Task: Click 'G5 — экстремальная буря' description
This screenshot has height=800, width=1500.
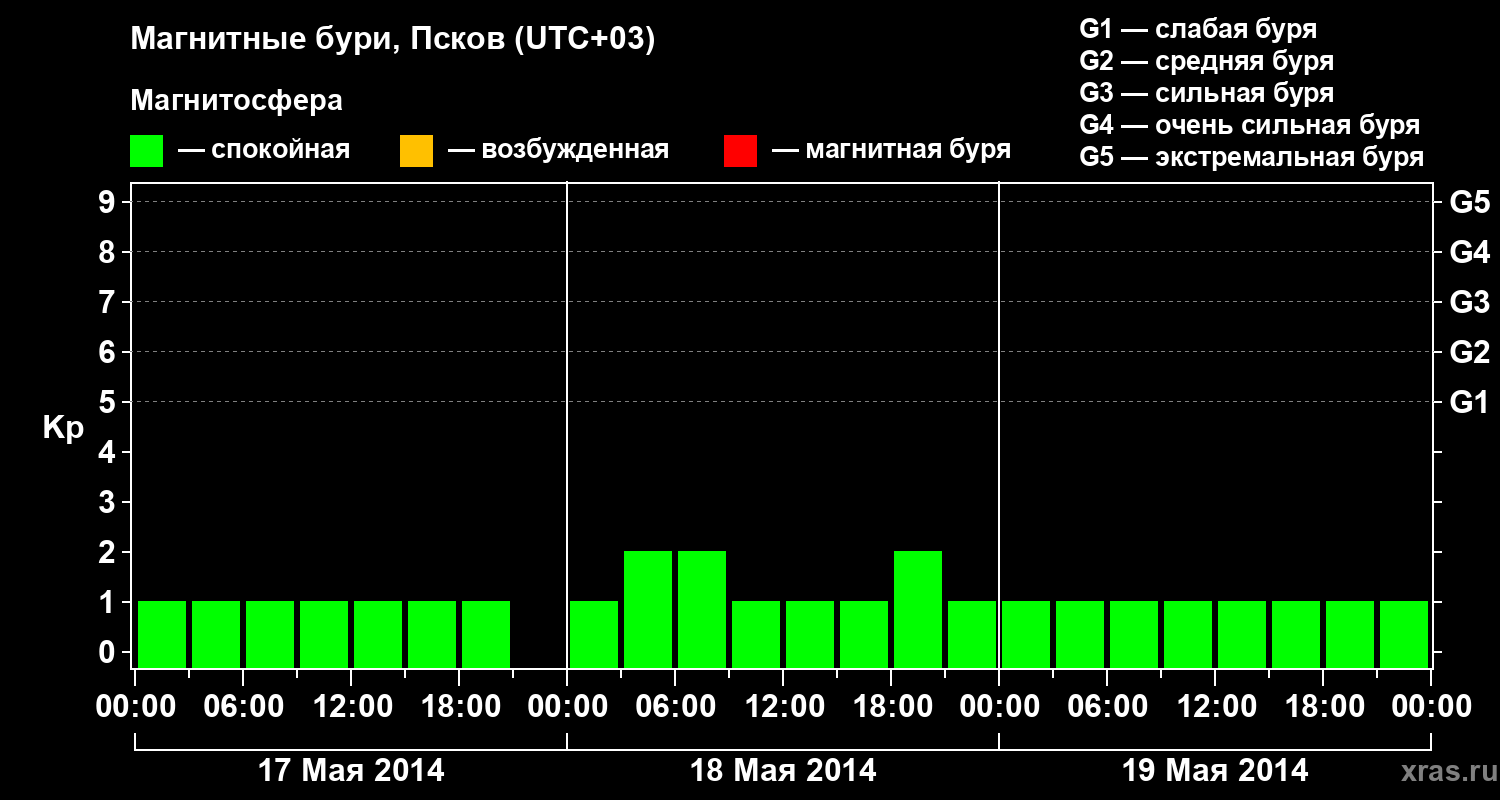Action: (1252, 158)
